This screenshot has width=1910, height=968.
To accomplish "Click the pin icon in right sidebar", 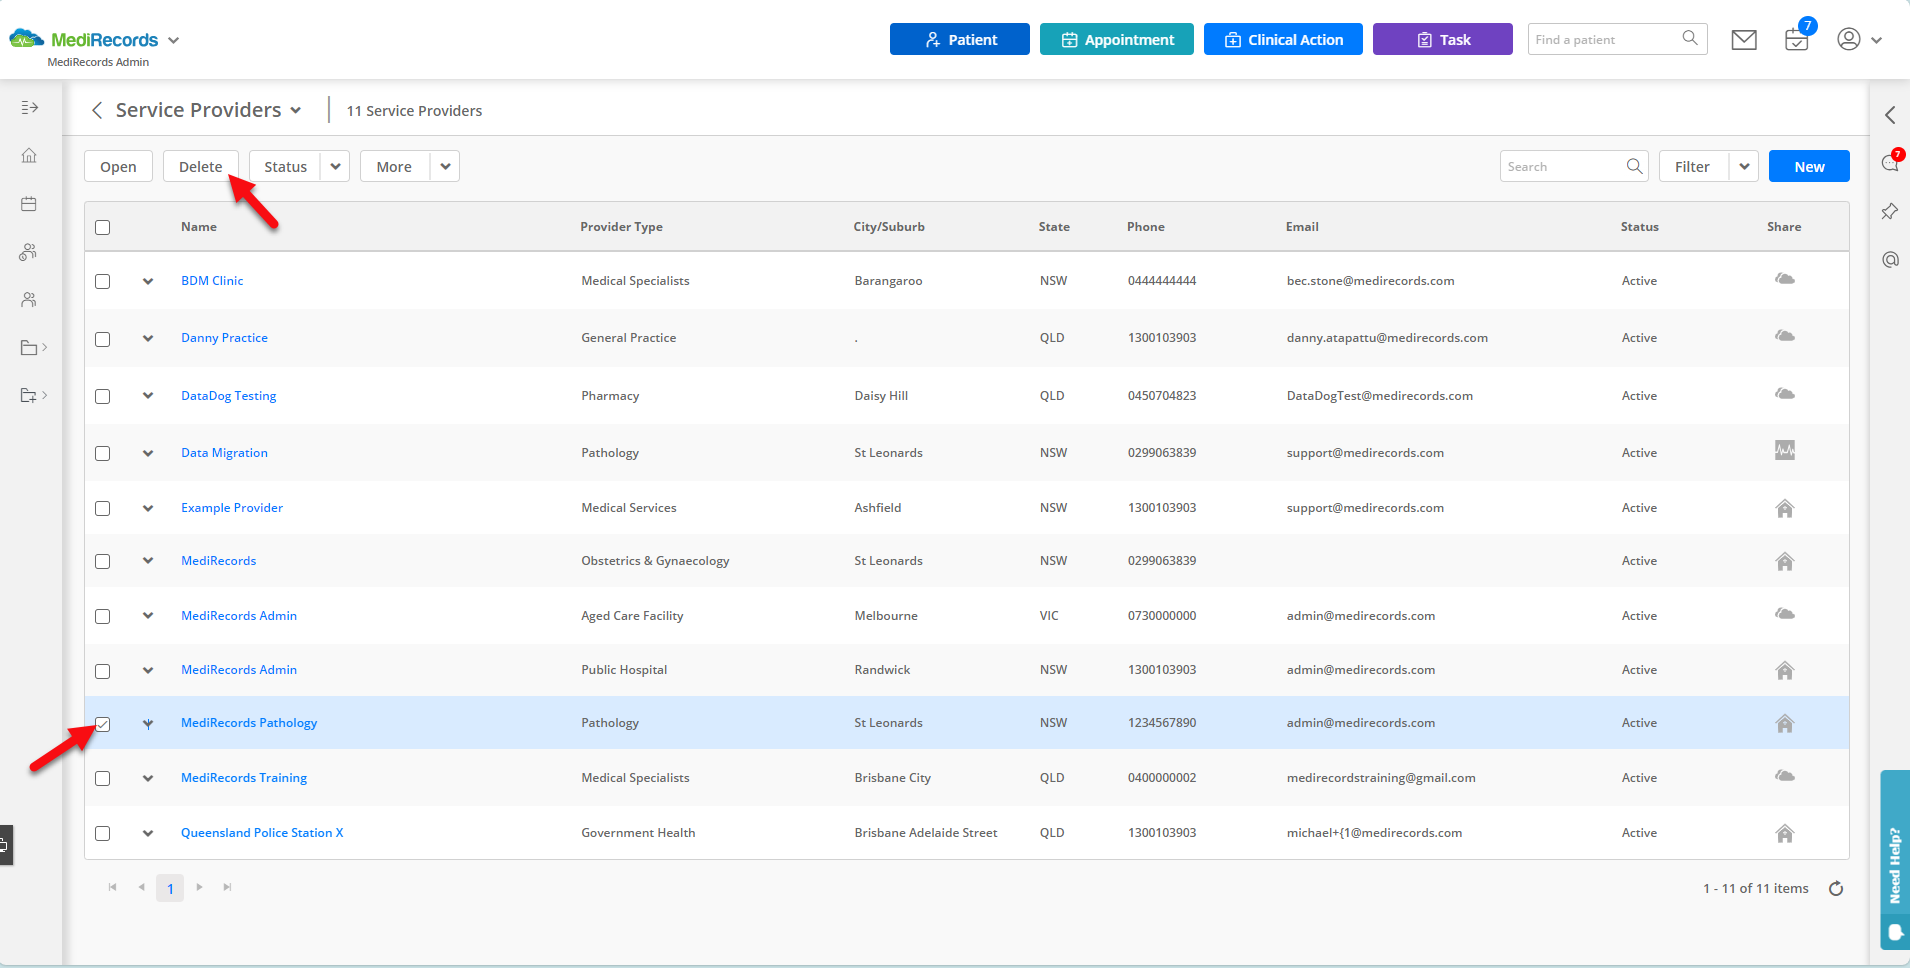I will click(1890, 211).
